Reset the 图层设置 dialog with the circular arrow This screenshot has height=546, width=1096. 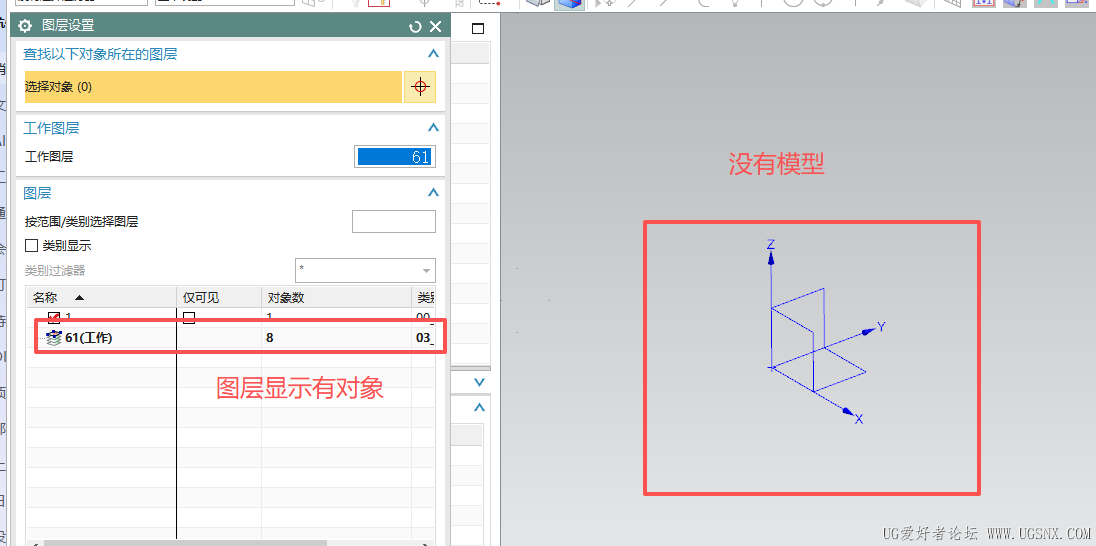[x=415, y=27]
